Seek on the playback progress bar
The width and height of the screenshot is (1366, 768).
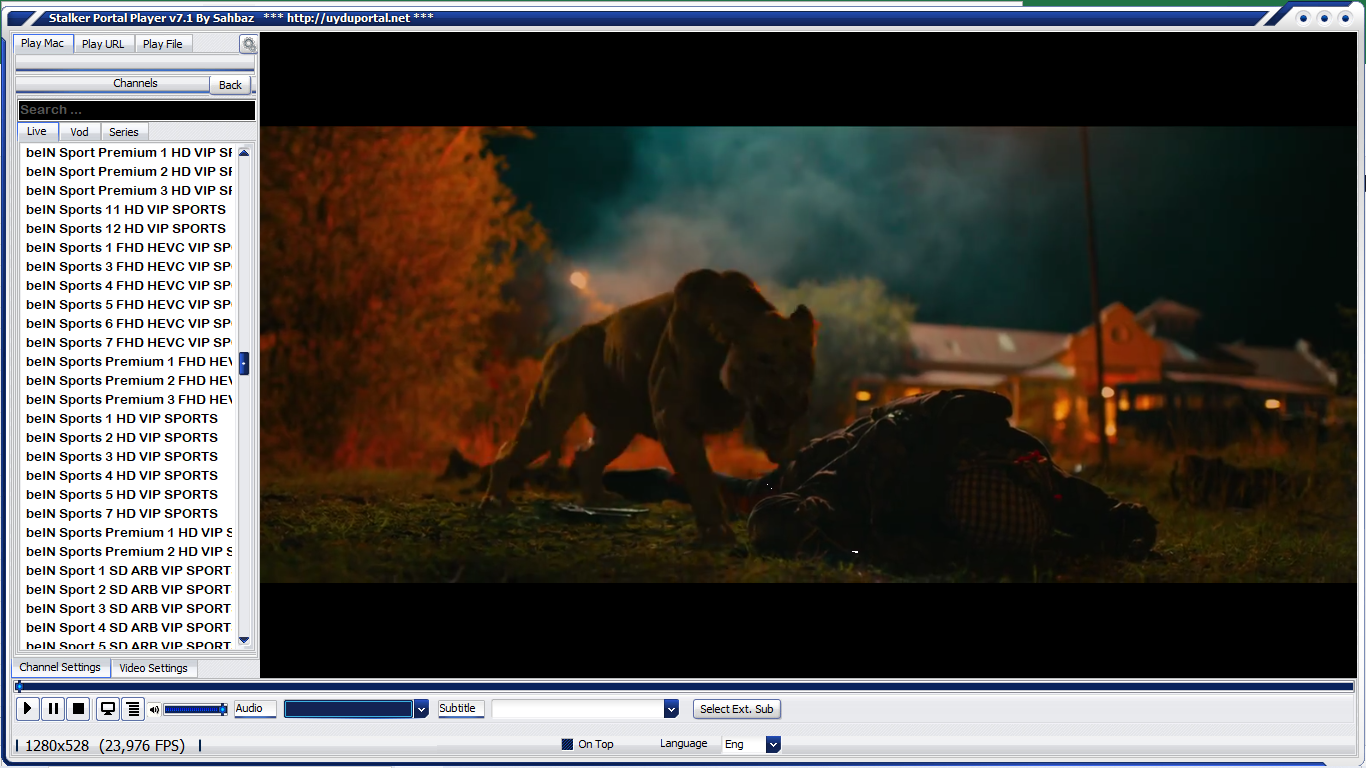coord(685,687)
